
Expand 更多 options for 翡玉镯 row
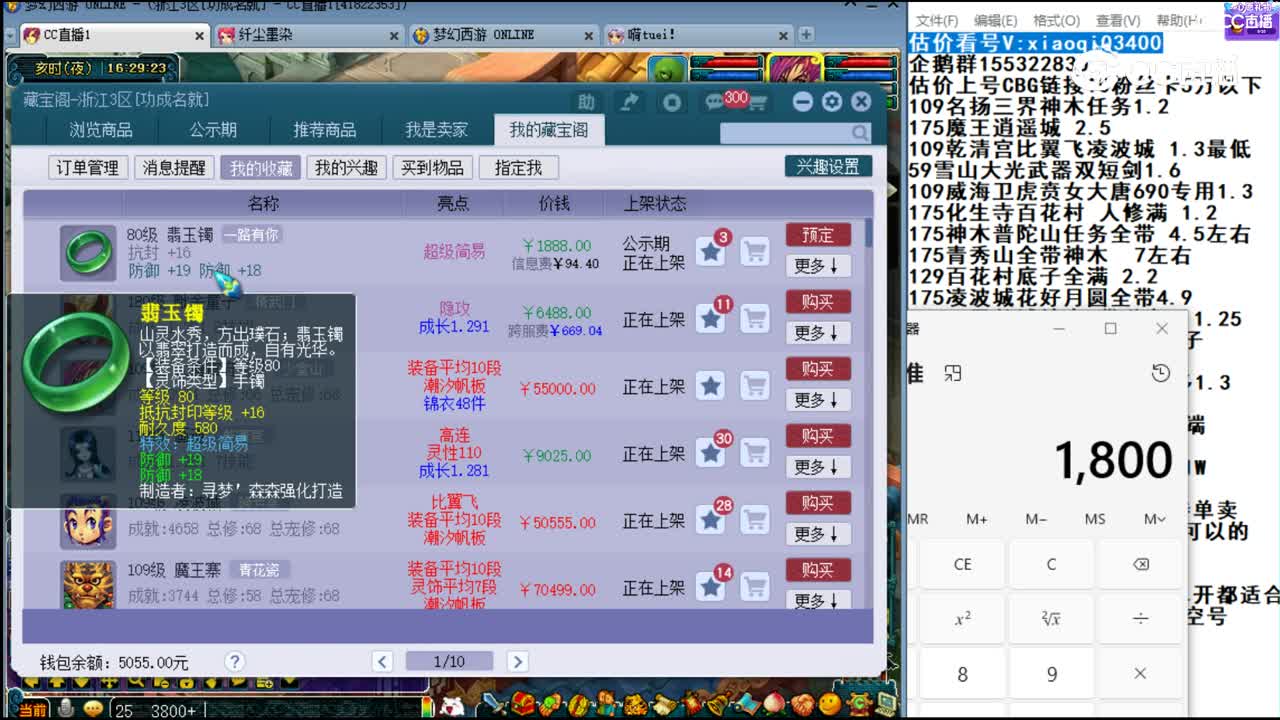pyautogui.click(x=817, y=266)
